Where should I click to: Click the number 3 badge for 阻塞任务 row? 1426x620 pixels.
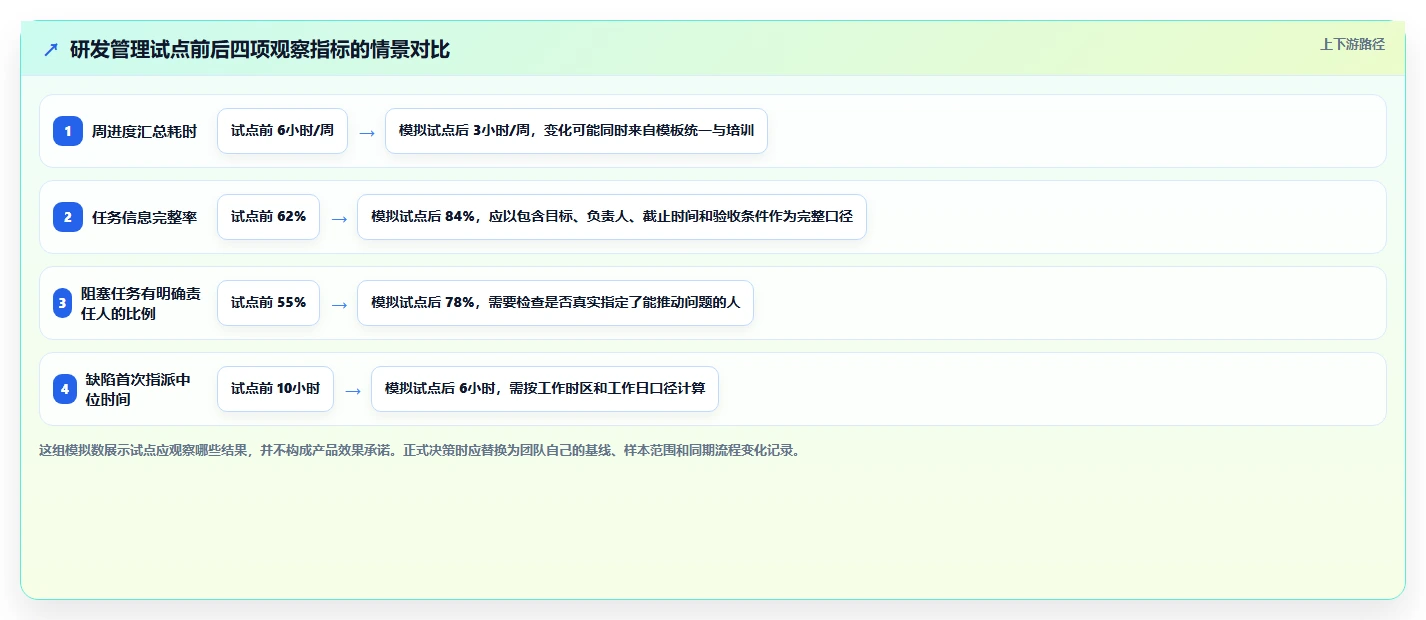pyautogui.click(x=63, y=303)
